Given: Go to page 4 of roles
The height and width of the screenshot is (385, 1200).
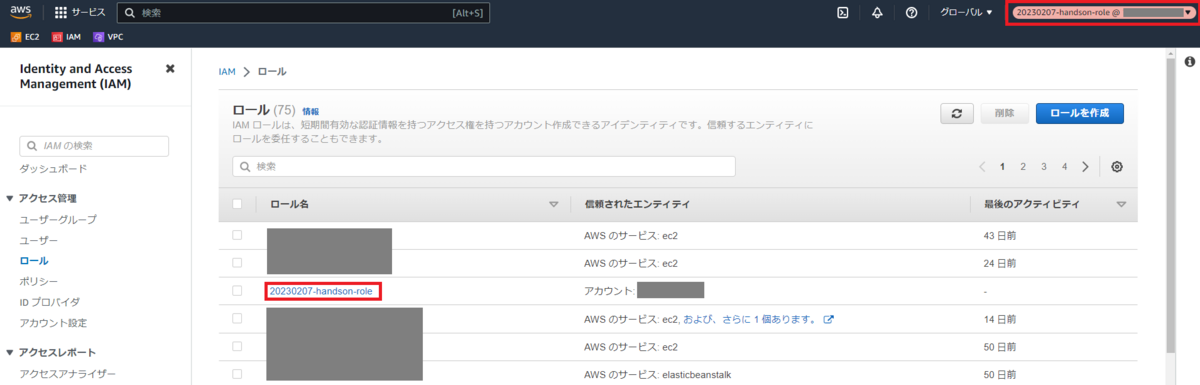Looking at the screenshot, I should 1064,166.
